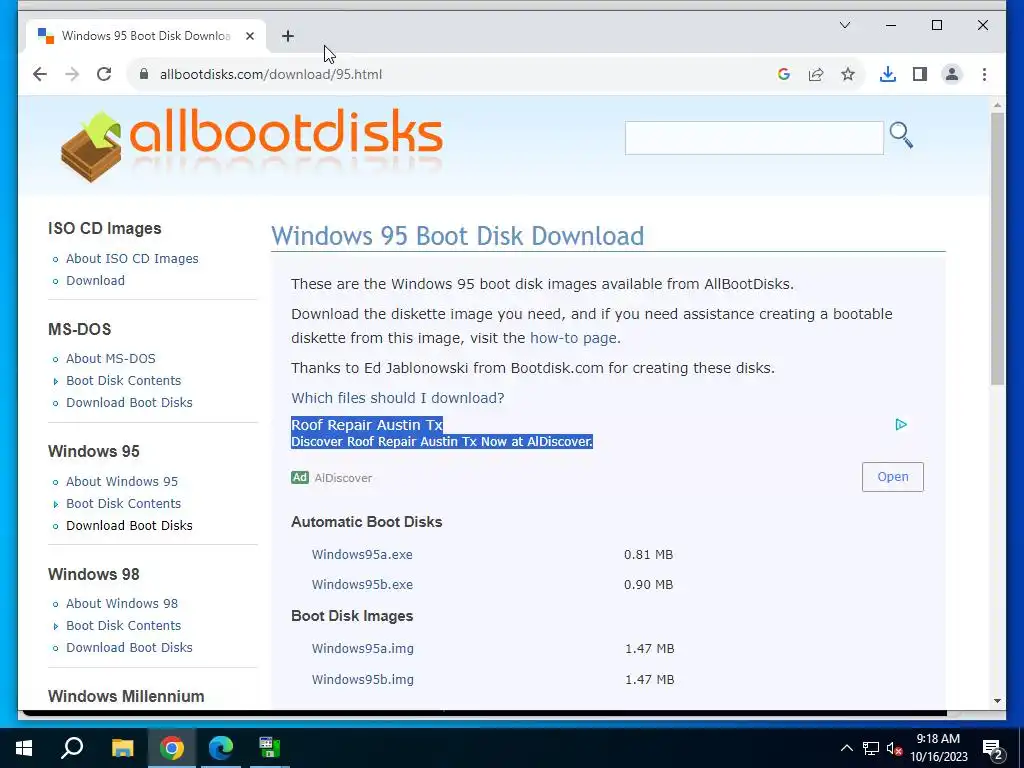Image resolution: width=1024 pixels, height=768 pixels.
Task: Open the Windows Start menu
Action: click(x=24, y=748)
